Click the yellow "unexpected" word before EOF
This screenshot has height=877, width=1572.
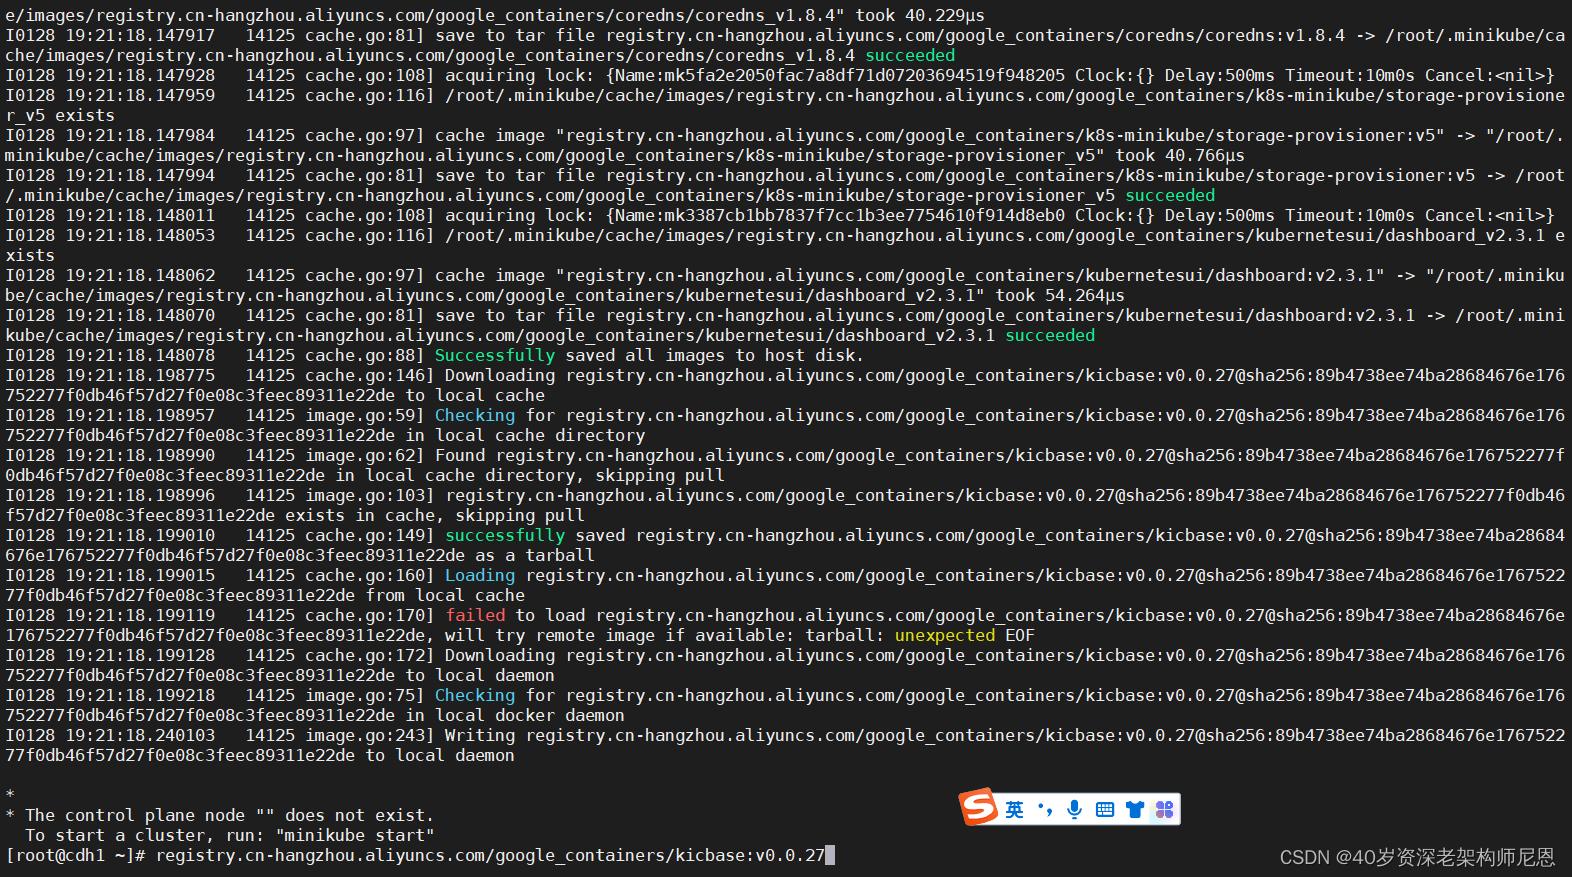point(944,635)
